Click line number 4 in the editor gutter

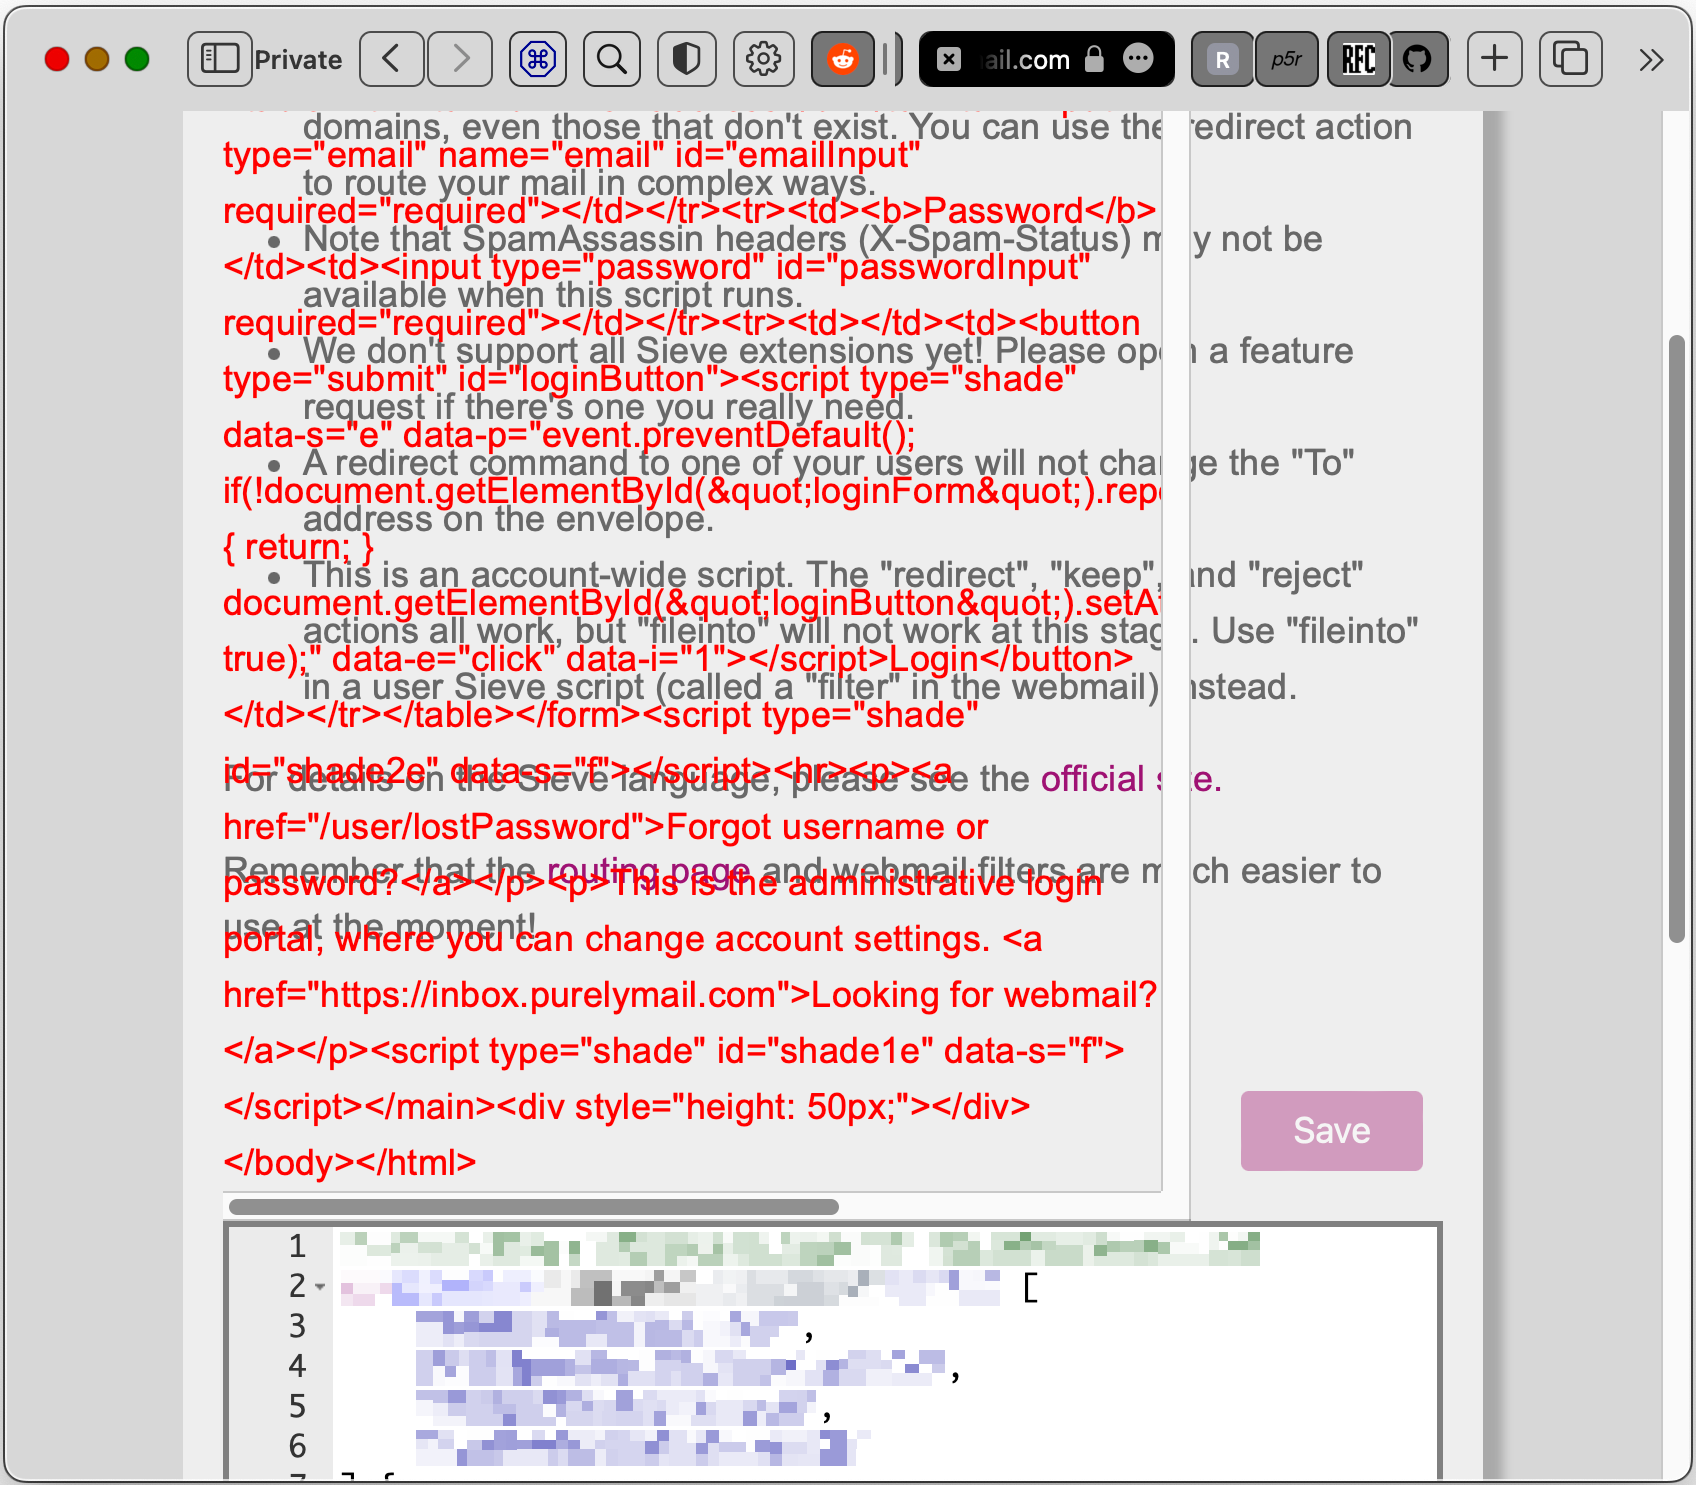coord(297,1366)
